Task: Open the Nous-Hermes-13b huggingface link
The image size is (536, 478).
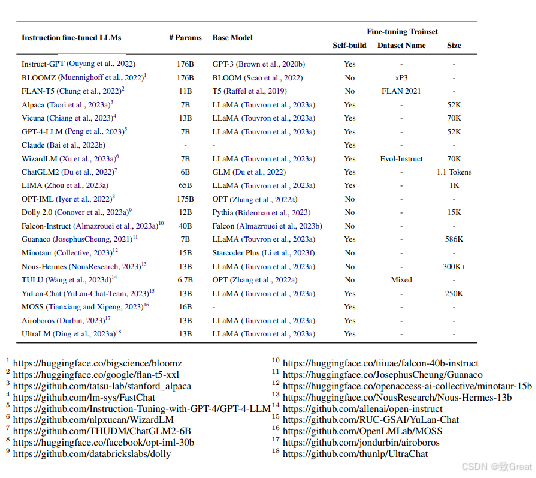Action: click(397, 397)
